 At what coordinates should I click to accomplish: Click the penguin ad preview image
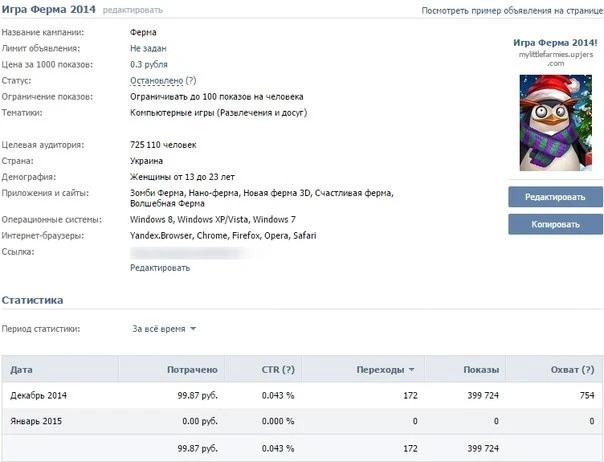point(555,119)
